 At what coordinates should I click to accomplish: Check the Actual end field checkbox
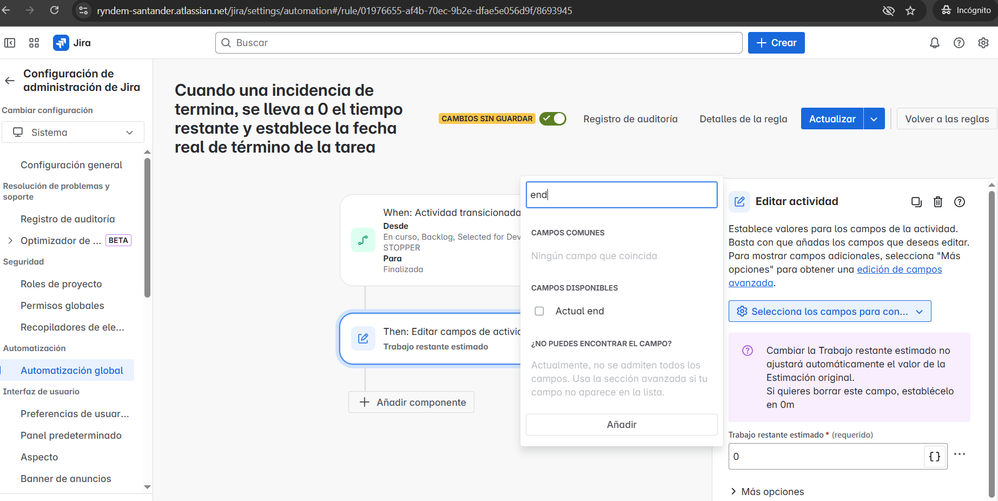pos(540,311)
